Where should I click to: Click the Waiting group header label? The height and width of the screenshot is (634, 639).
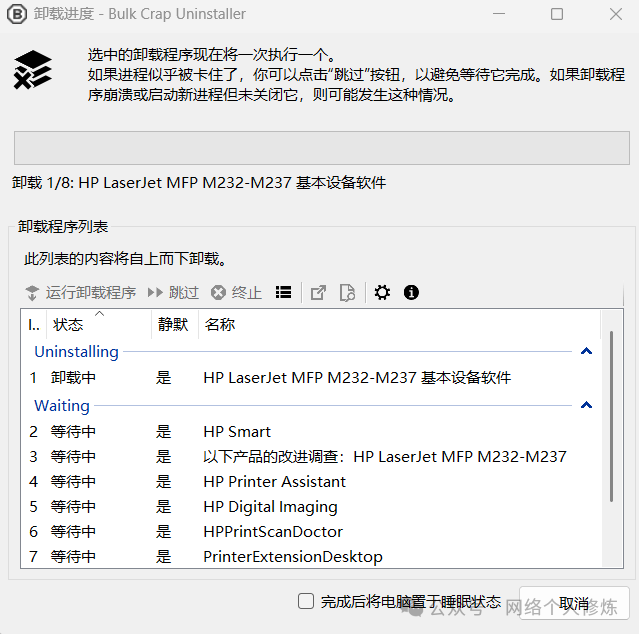pyautogui.click(x=62, y=405)
